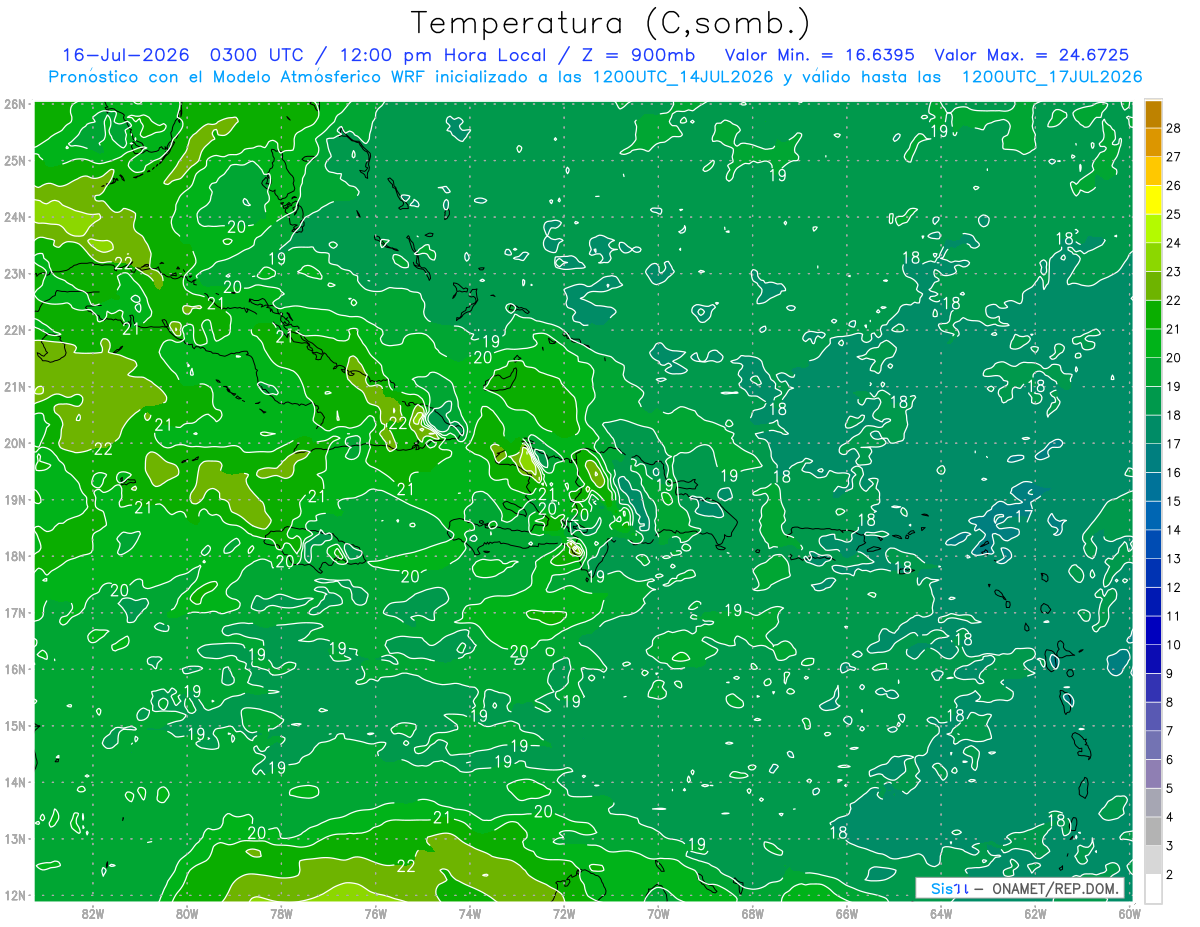Click the '66W' longitude axis label
This screenshot has width=1200, height=927.
tap(846, 912)
